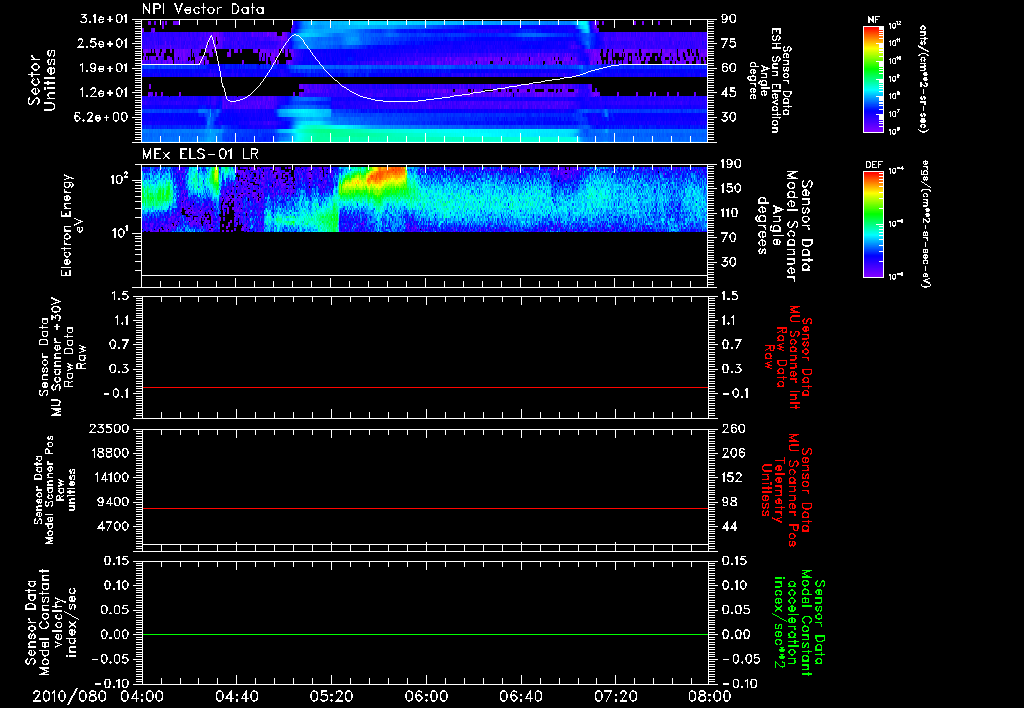Click the '1.9e+01' sector tick label

(x=103, y=68)
